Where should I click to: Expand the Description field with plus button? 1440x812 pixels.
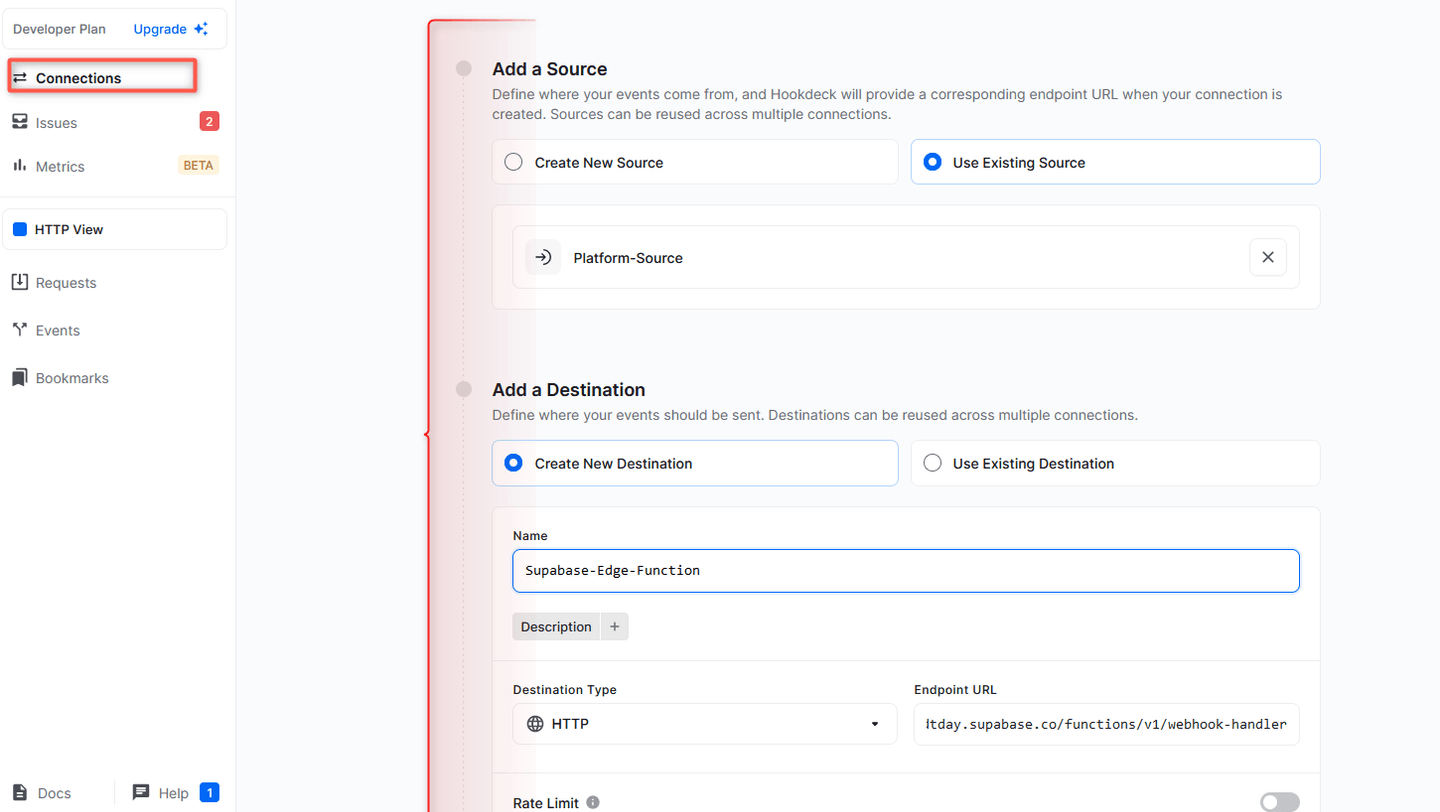click(x=614, y=626)
